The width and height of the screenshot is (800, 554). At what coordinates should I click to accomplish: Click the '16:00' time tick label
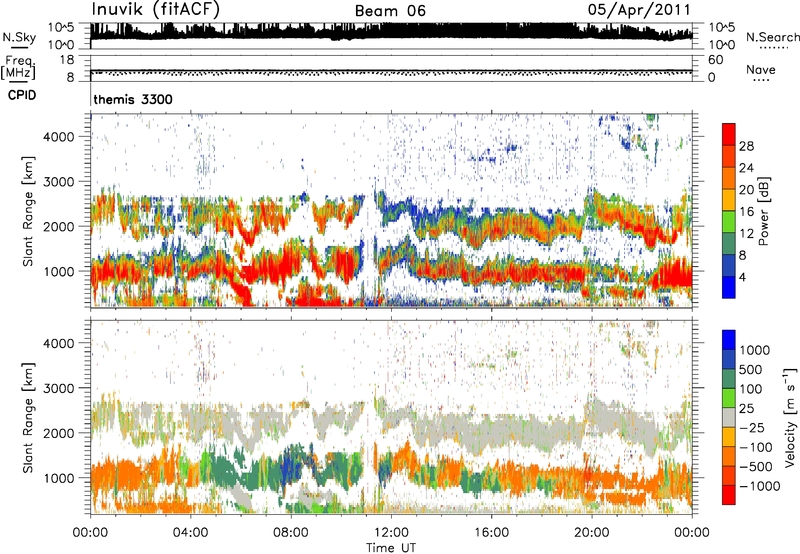pos(491,533)
